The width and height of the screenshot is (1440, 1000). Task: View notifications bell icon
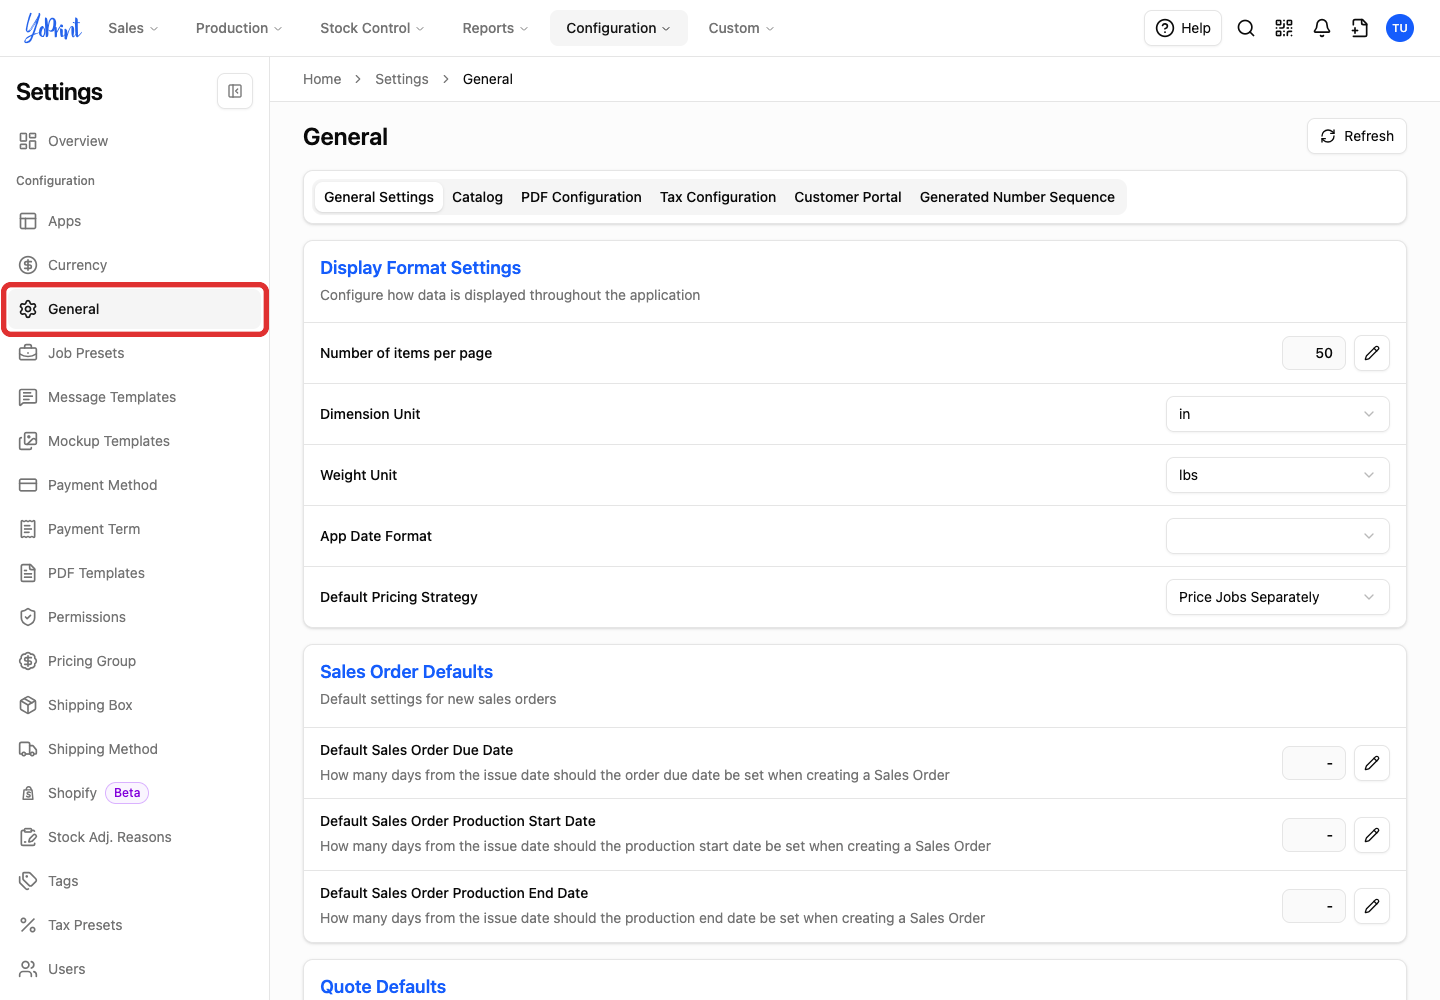1322,28
